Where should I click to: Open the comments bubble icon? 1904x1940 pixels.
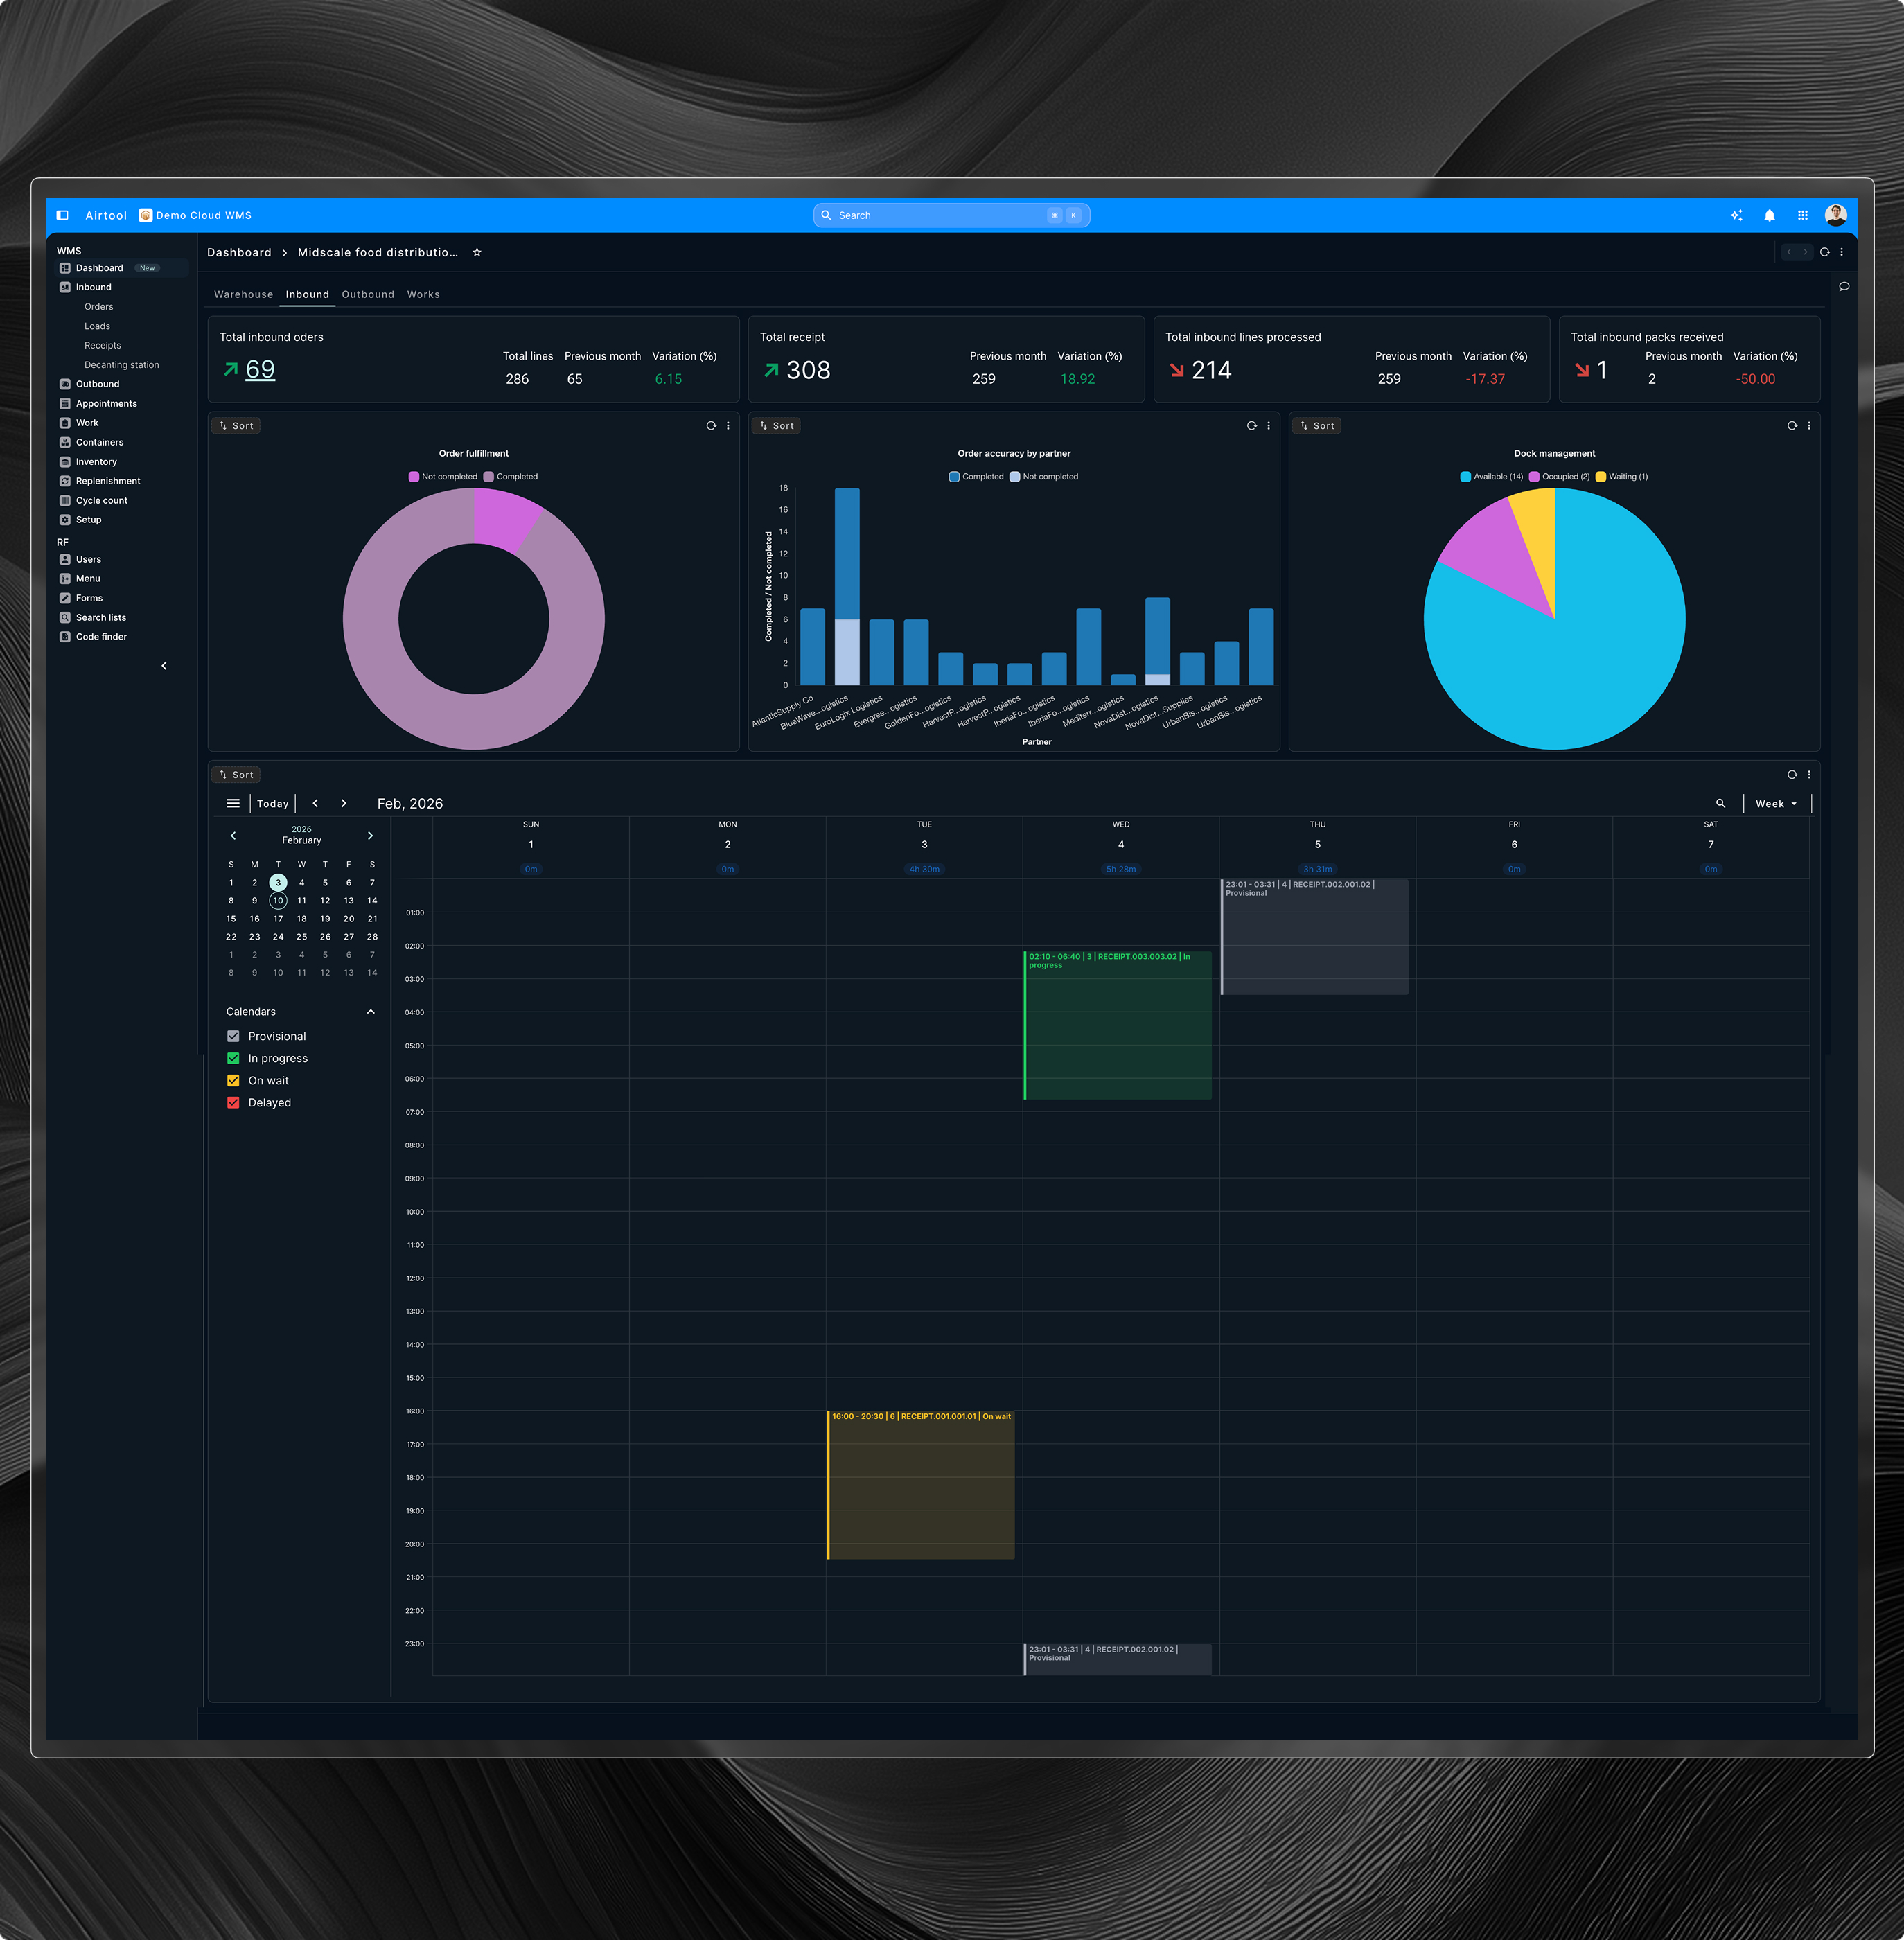tap(1844, 287)
